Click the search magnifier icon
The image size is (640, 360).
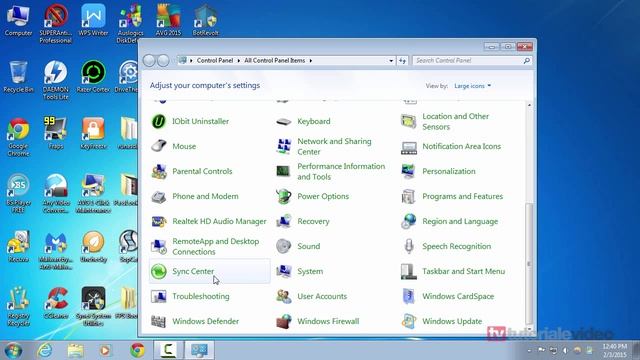tap(527, 60)
